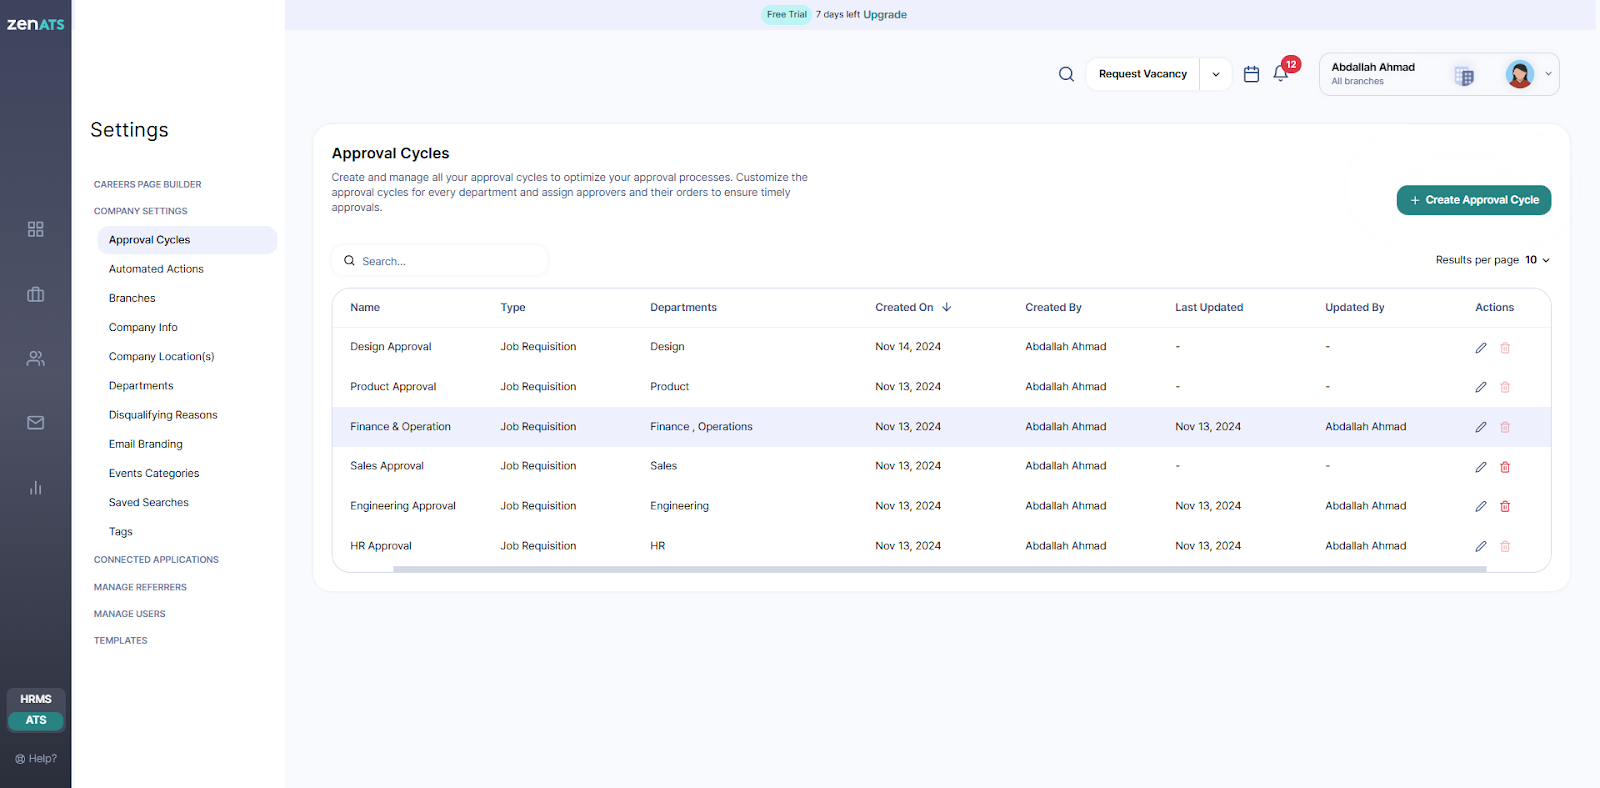Delete the Engineering Approval cycle
1600x788 pixels.
pos(1505,506)
